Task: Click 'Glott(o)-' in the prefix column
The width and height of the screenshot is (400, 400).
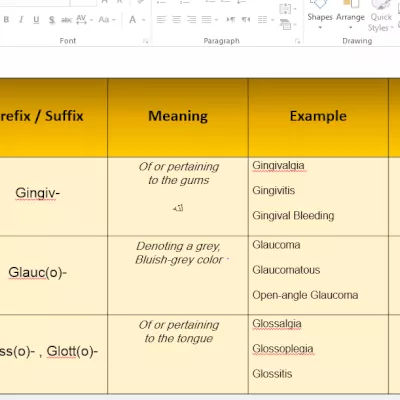Action: pos(72,351)
